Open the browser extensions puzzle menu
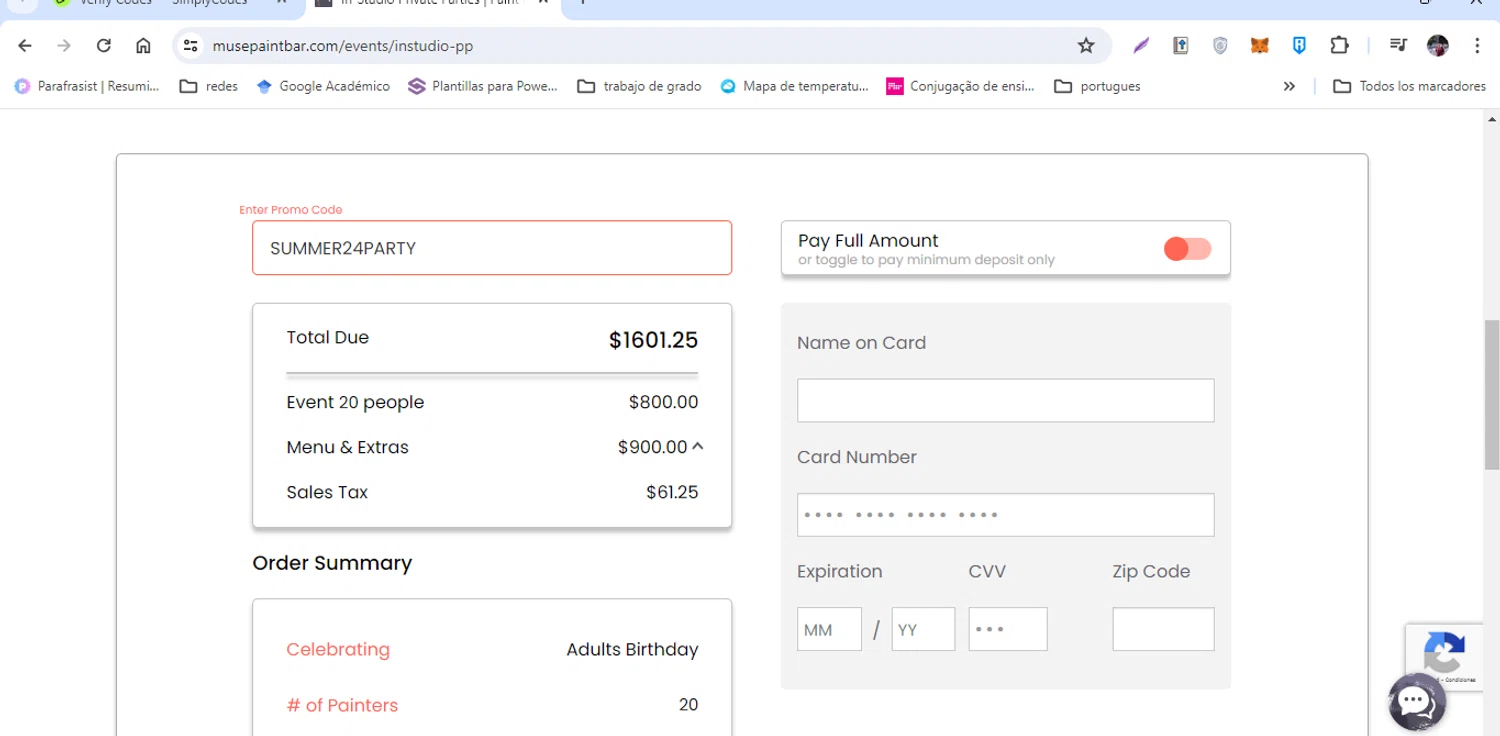The image size is (1500, 736). pyautogui.click(x=1339, y=46)
